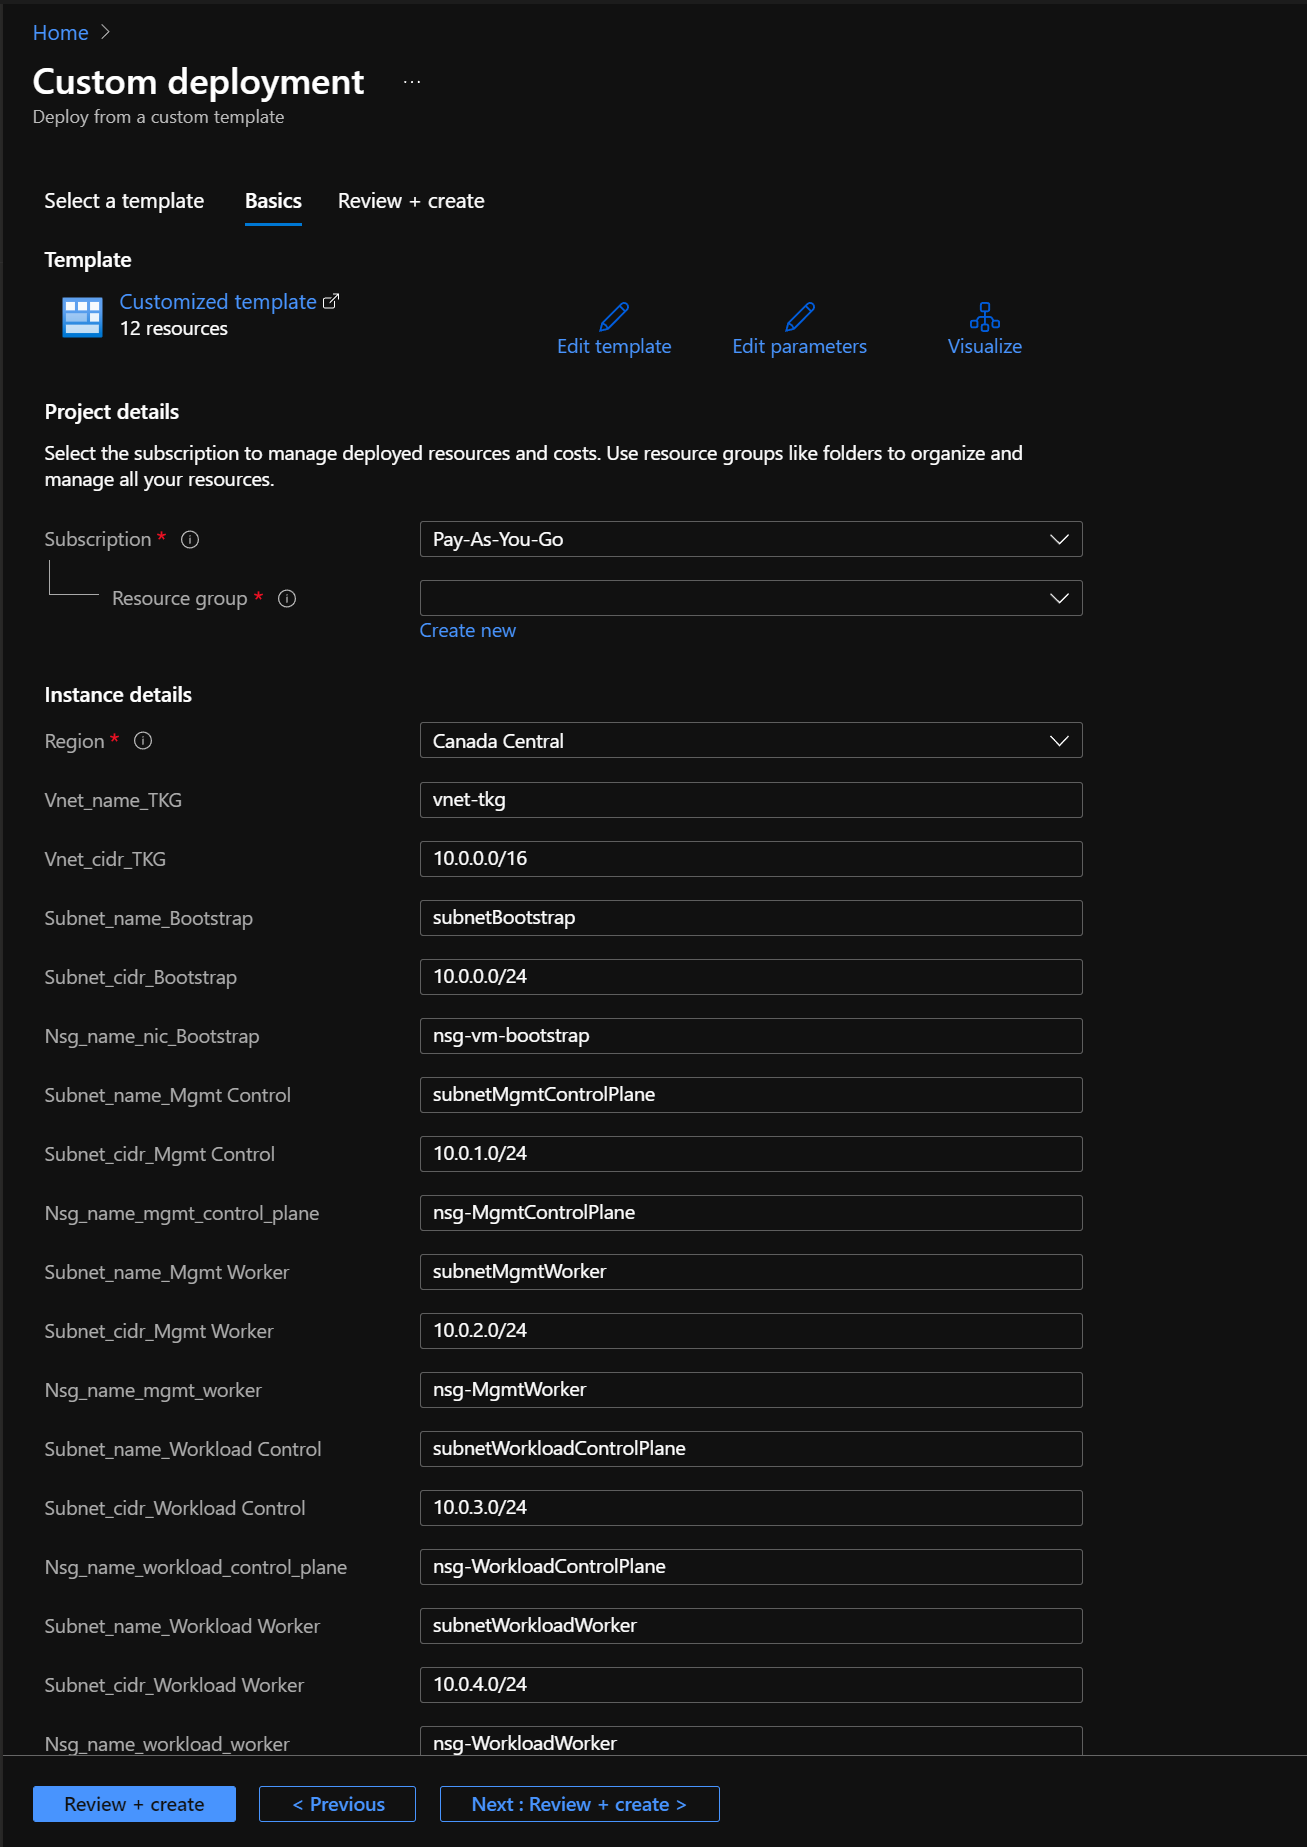Open the ellipsis menu next to Custom deployment

pyautogui.click(x=412, y=82)
